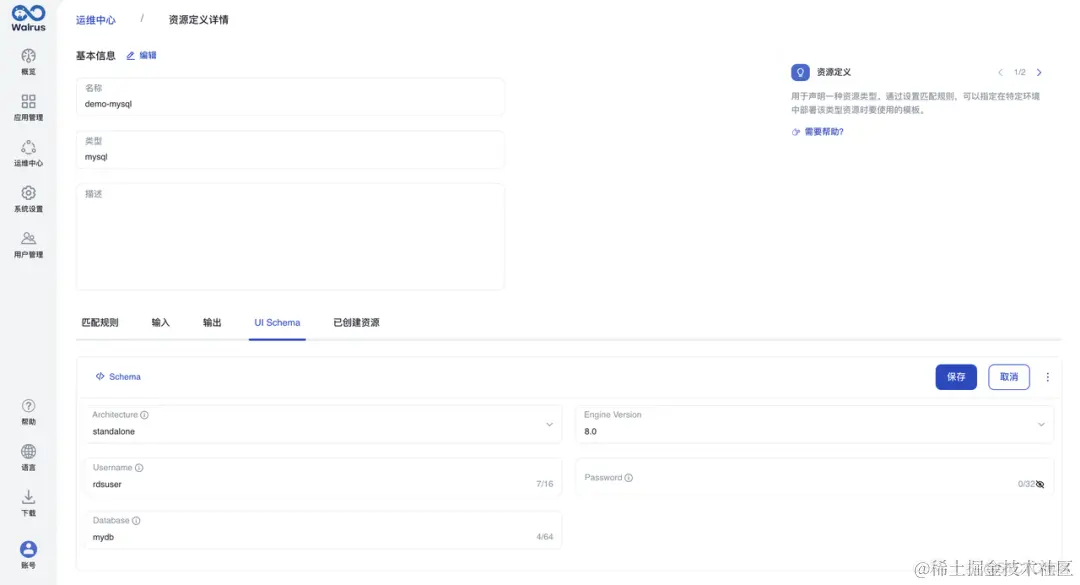Open 用户管理 in the sidebar
1080x585 pixels.
coord(28,245)
